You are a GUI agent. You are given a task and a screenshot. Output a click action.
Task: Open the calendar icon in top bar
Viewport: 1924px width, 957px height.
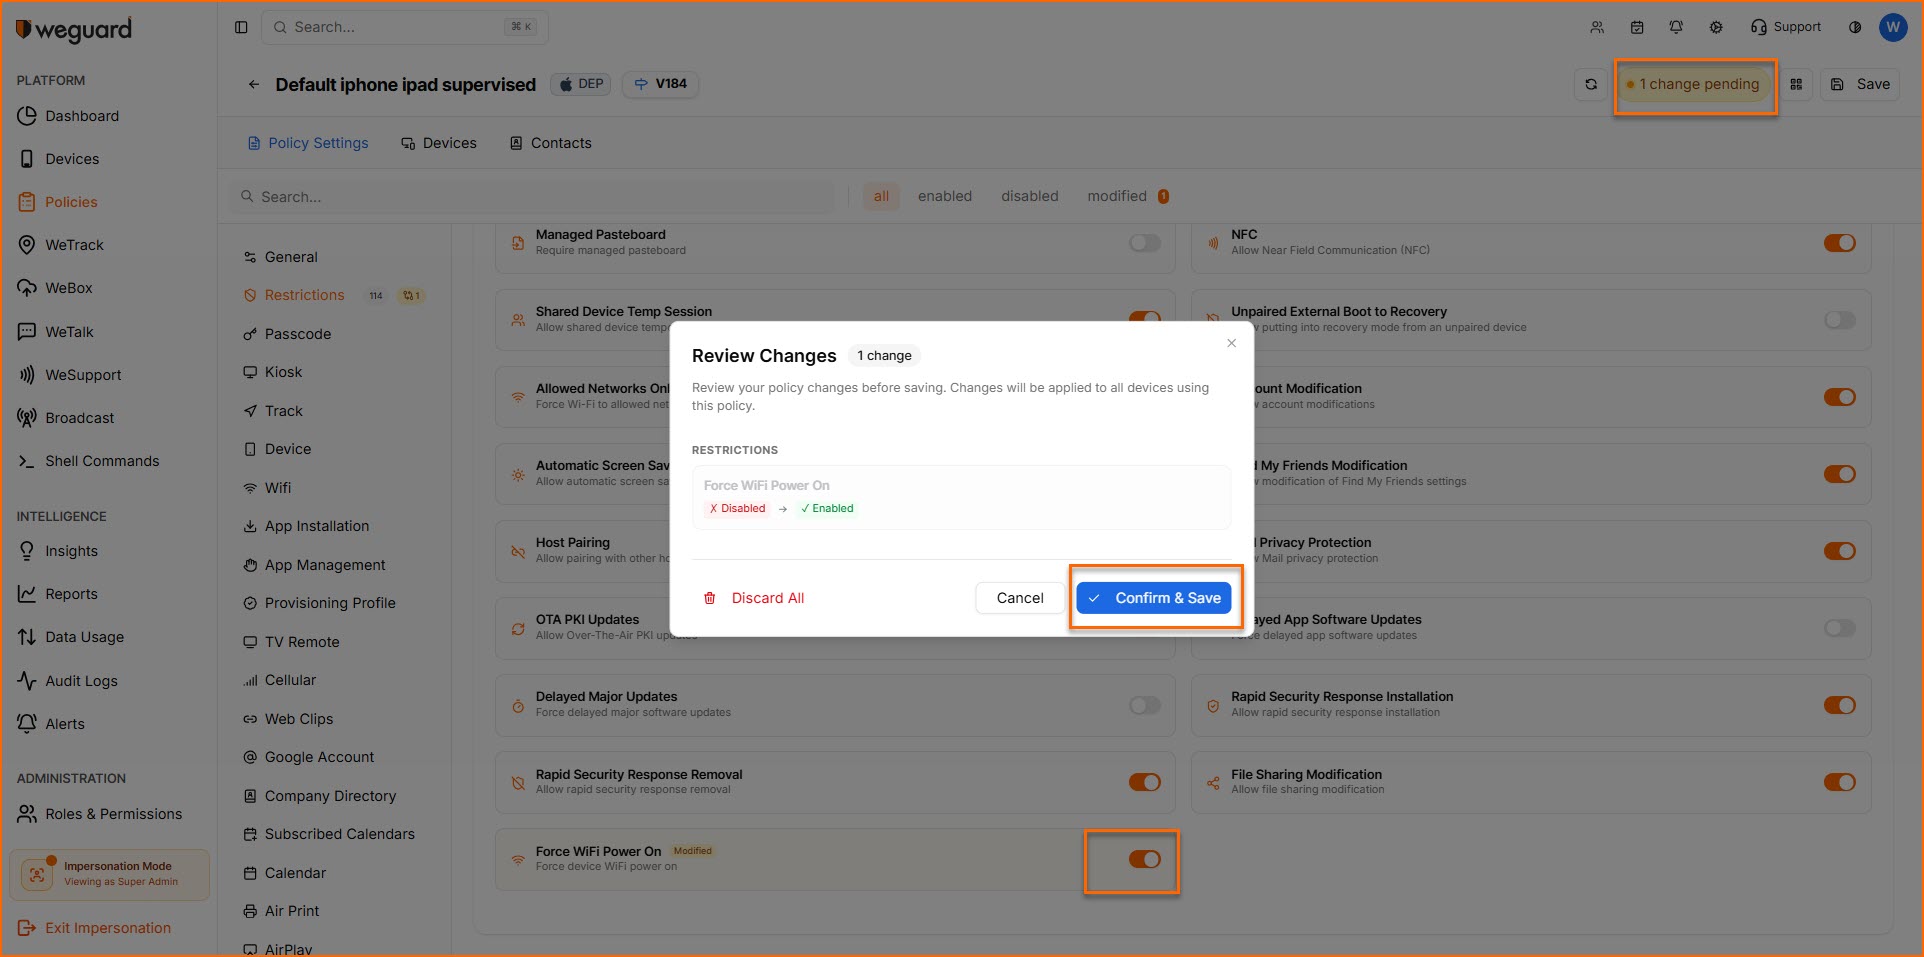tap(1637, 27)
